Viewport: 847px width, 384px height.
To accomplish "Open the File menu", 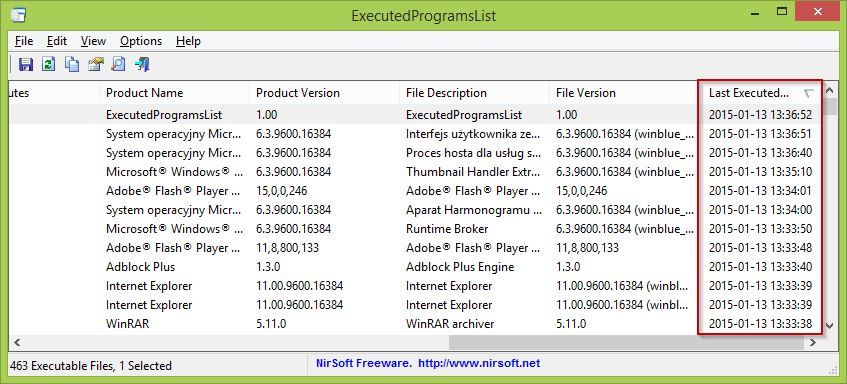I will 24,41.
